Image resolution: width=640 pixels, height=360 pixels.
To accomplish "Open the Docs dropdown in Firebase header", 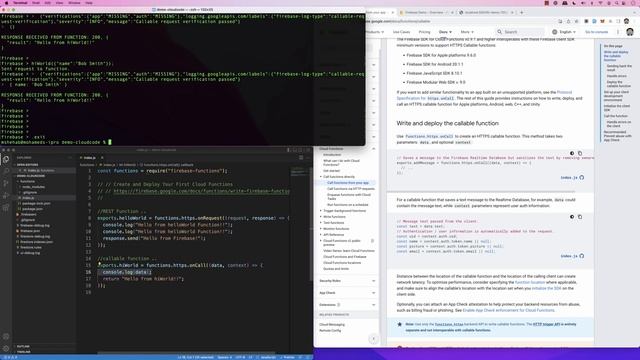I will pyautogui.click(x=445, y=32).
